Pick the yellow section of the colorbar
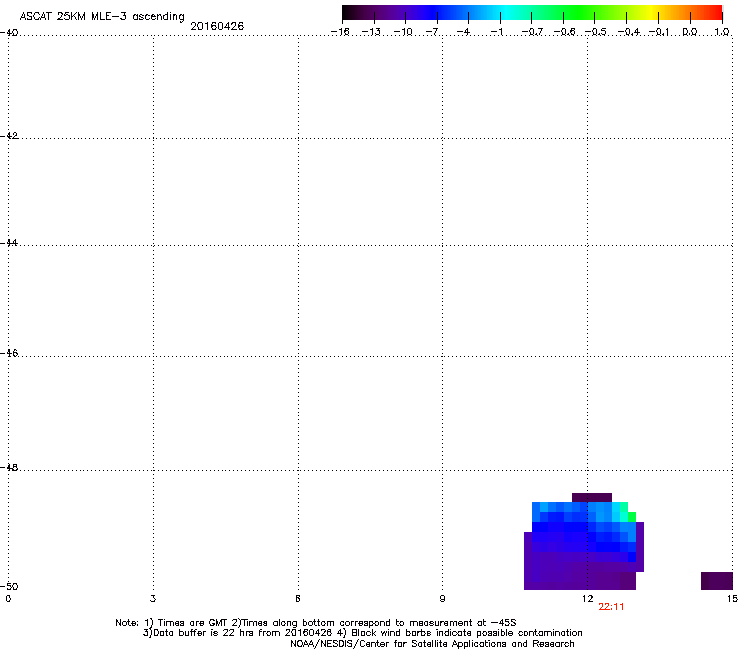Image resolution: width=740 pixels, height=650 pixels. point(654,12)
